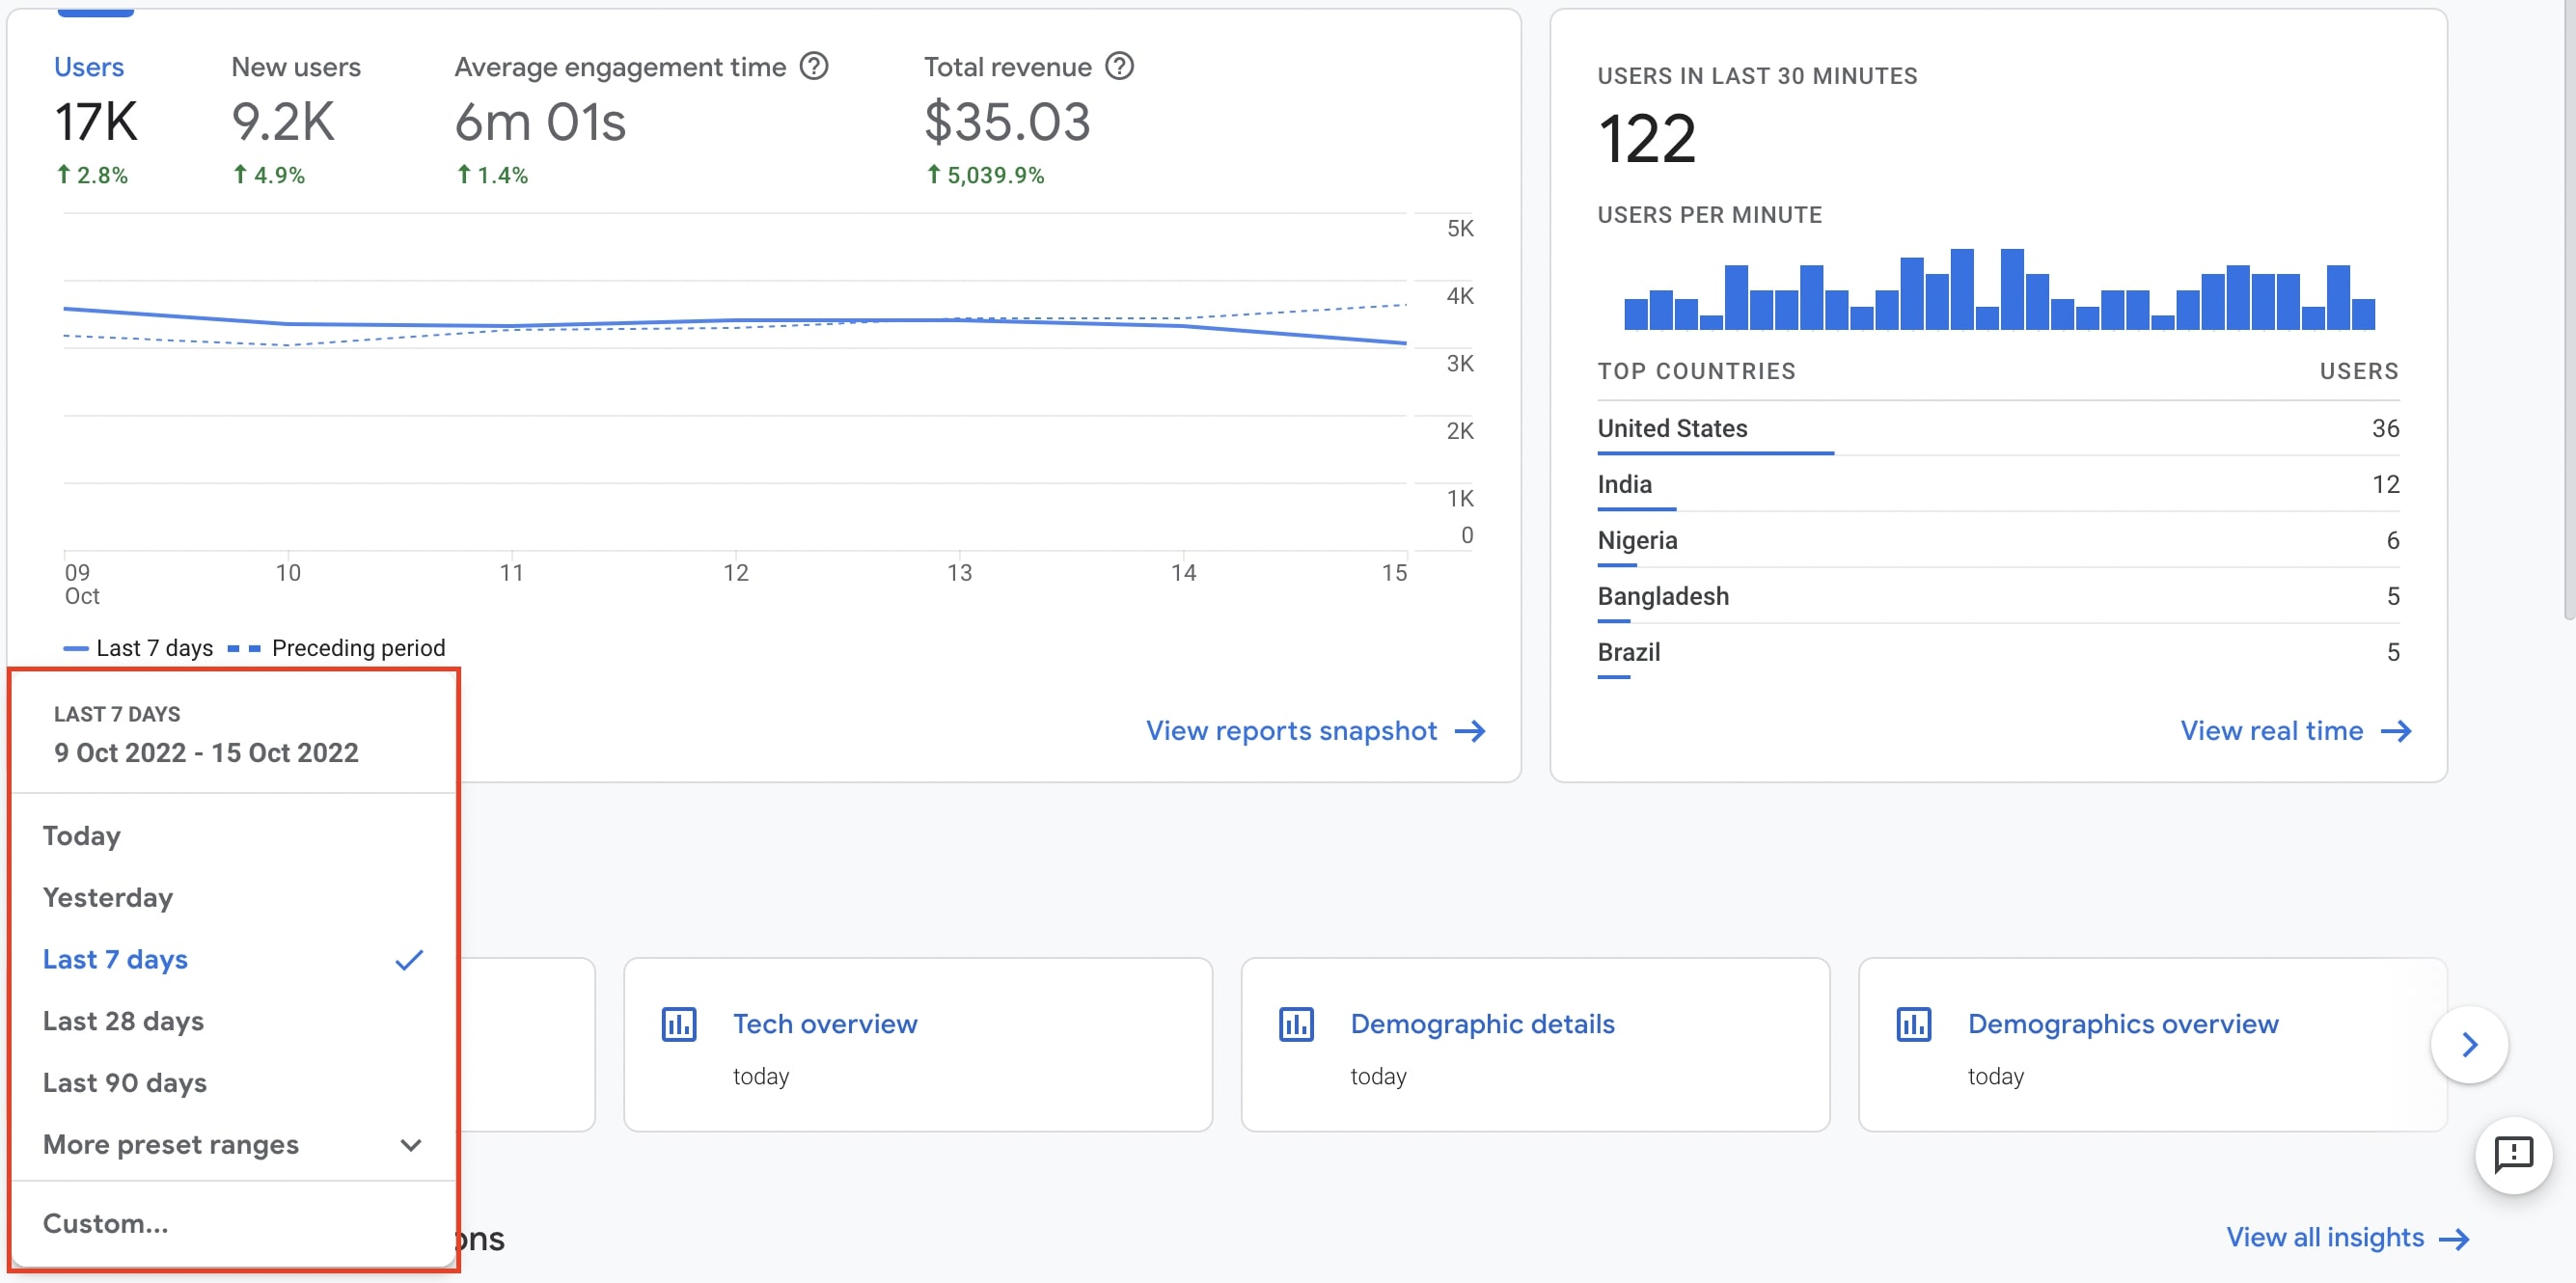Open the Average engagement time help icon
The image size is (2576, 1283).
[x=814, y=66]
